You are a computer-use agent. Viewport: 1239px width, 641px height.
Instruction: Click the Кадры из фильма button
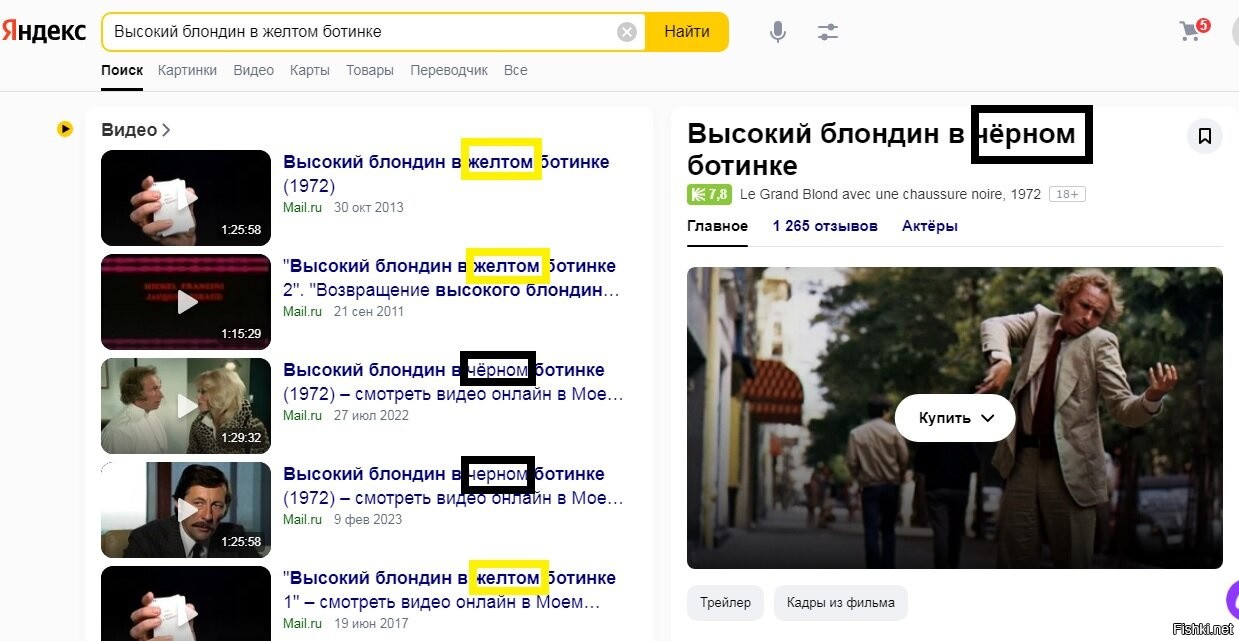[x=840, y=603]
